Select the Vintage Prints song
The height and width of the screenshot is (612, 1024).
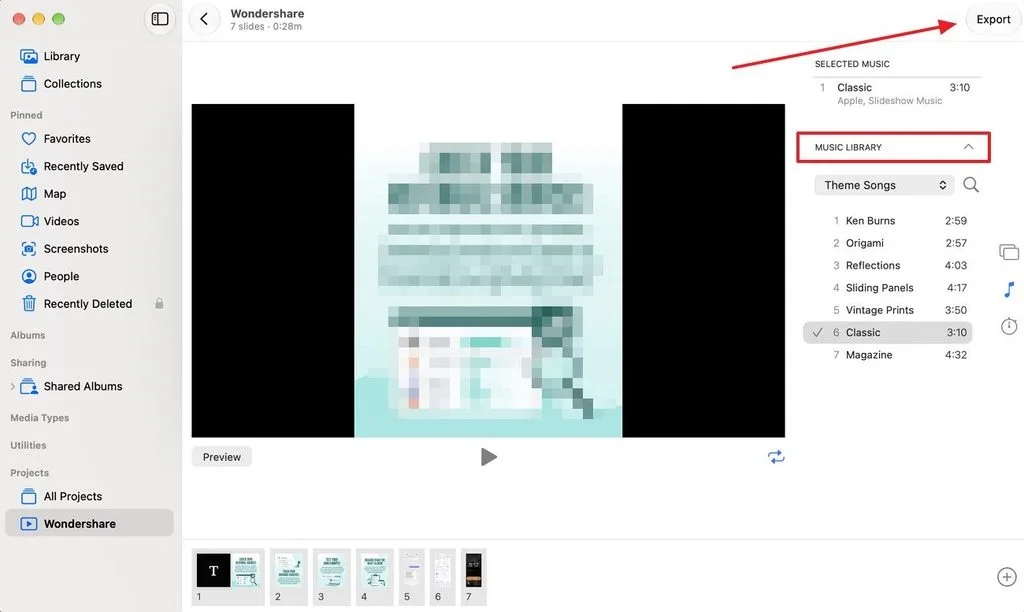tap(888, 310)
